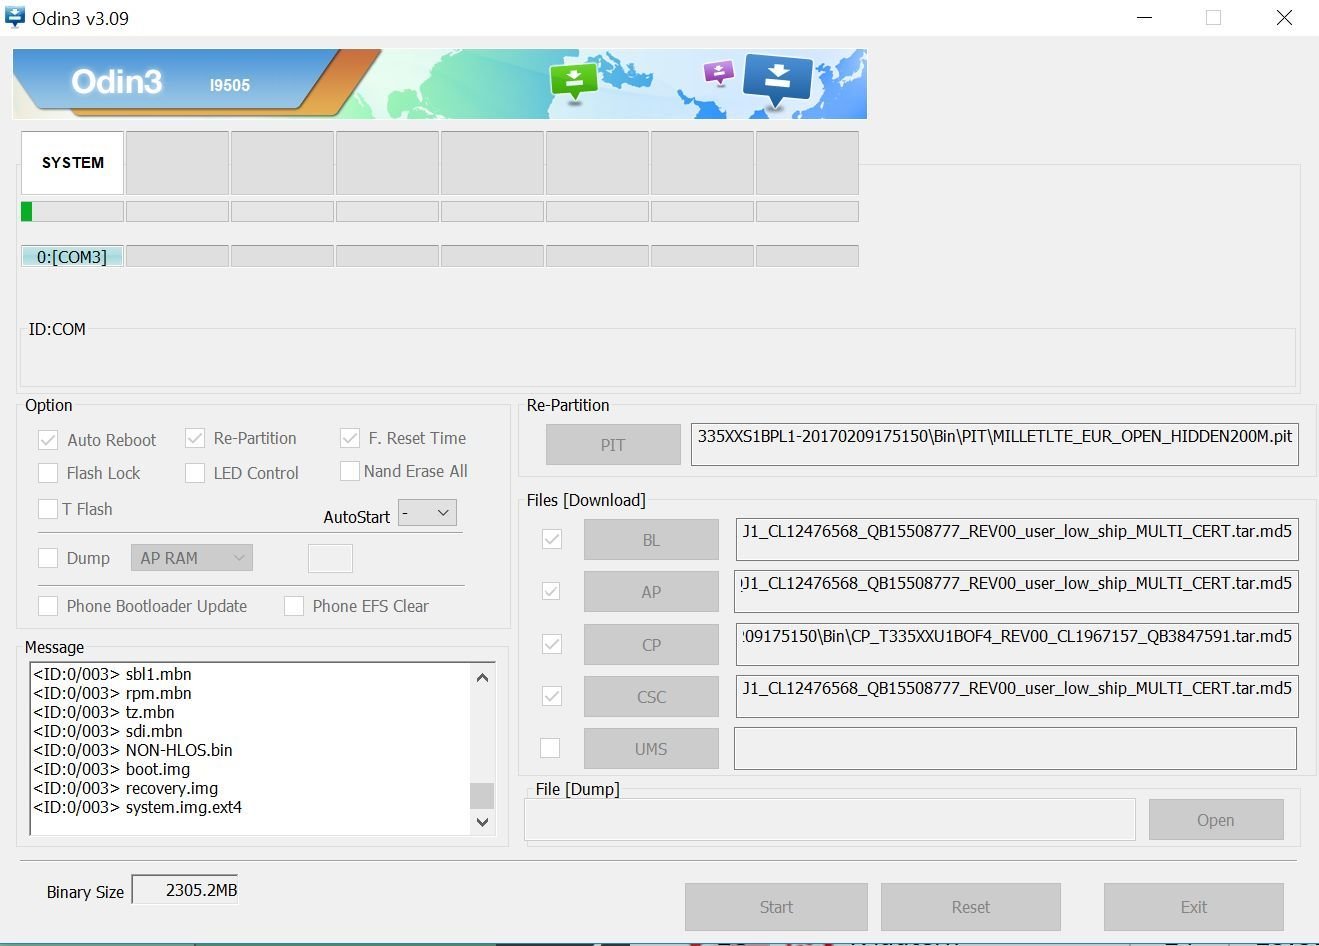Open the AP RAM dump dropdown
Viewport: 1319px width, 946px height.
click(x=191, y=558)
